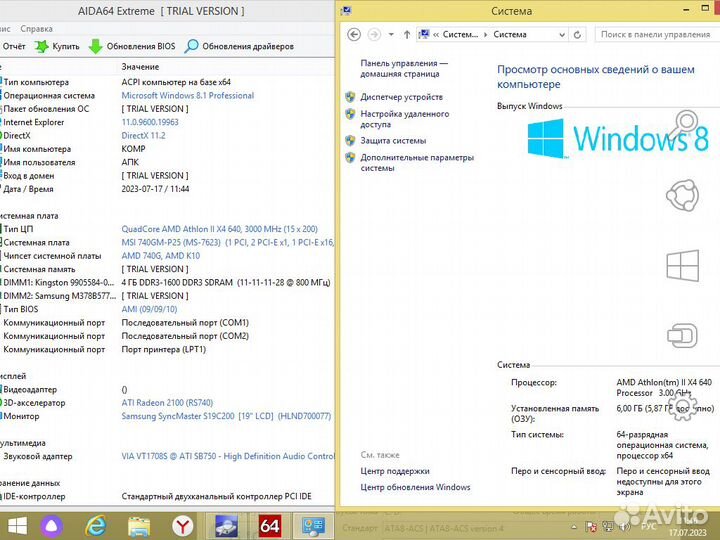Open Защита системы link
This screenshot has height=540, width=720.
point(393,141)
